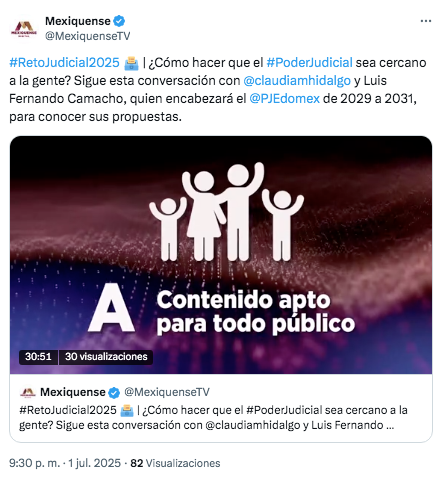
Task: Click the 9:30 p. m. 1 jul. 2025 timestamp
Action: pyautogui.click(x=65, y=463)
